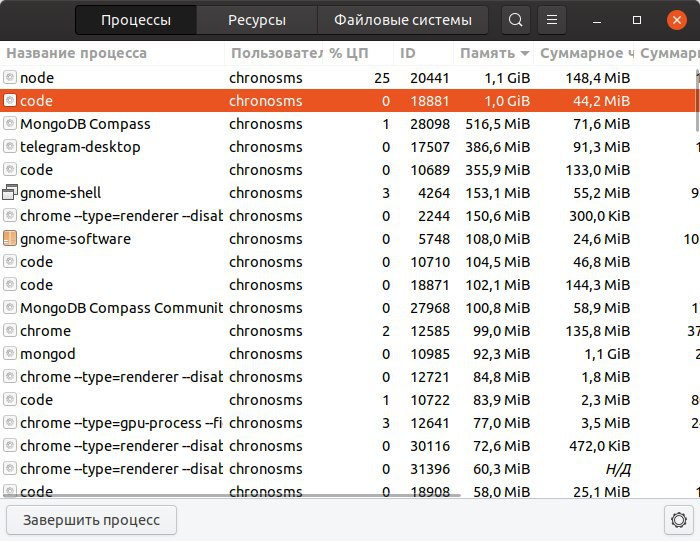Image resolution: width=700 pixels, height=541 pixels.
Task: Click ID value 18871
Action: click(430, 285)
